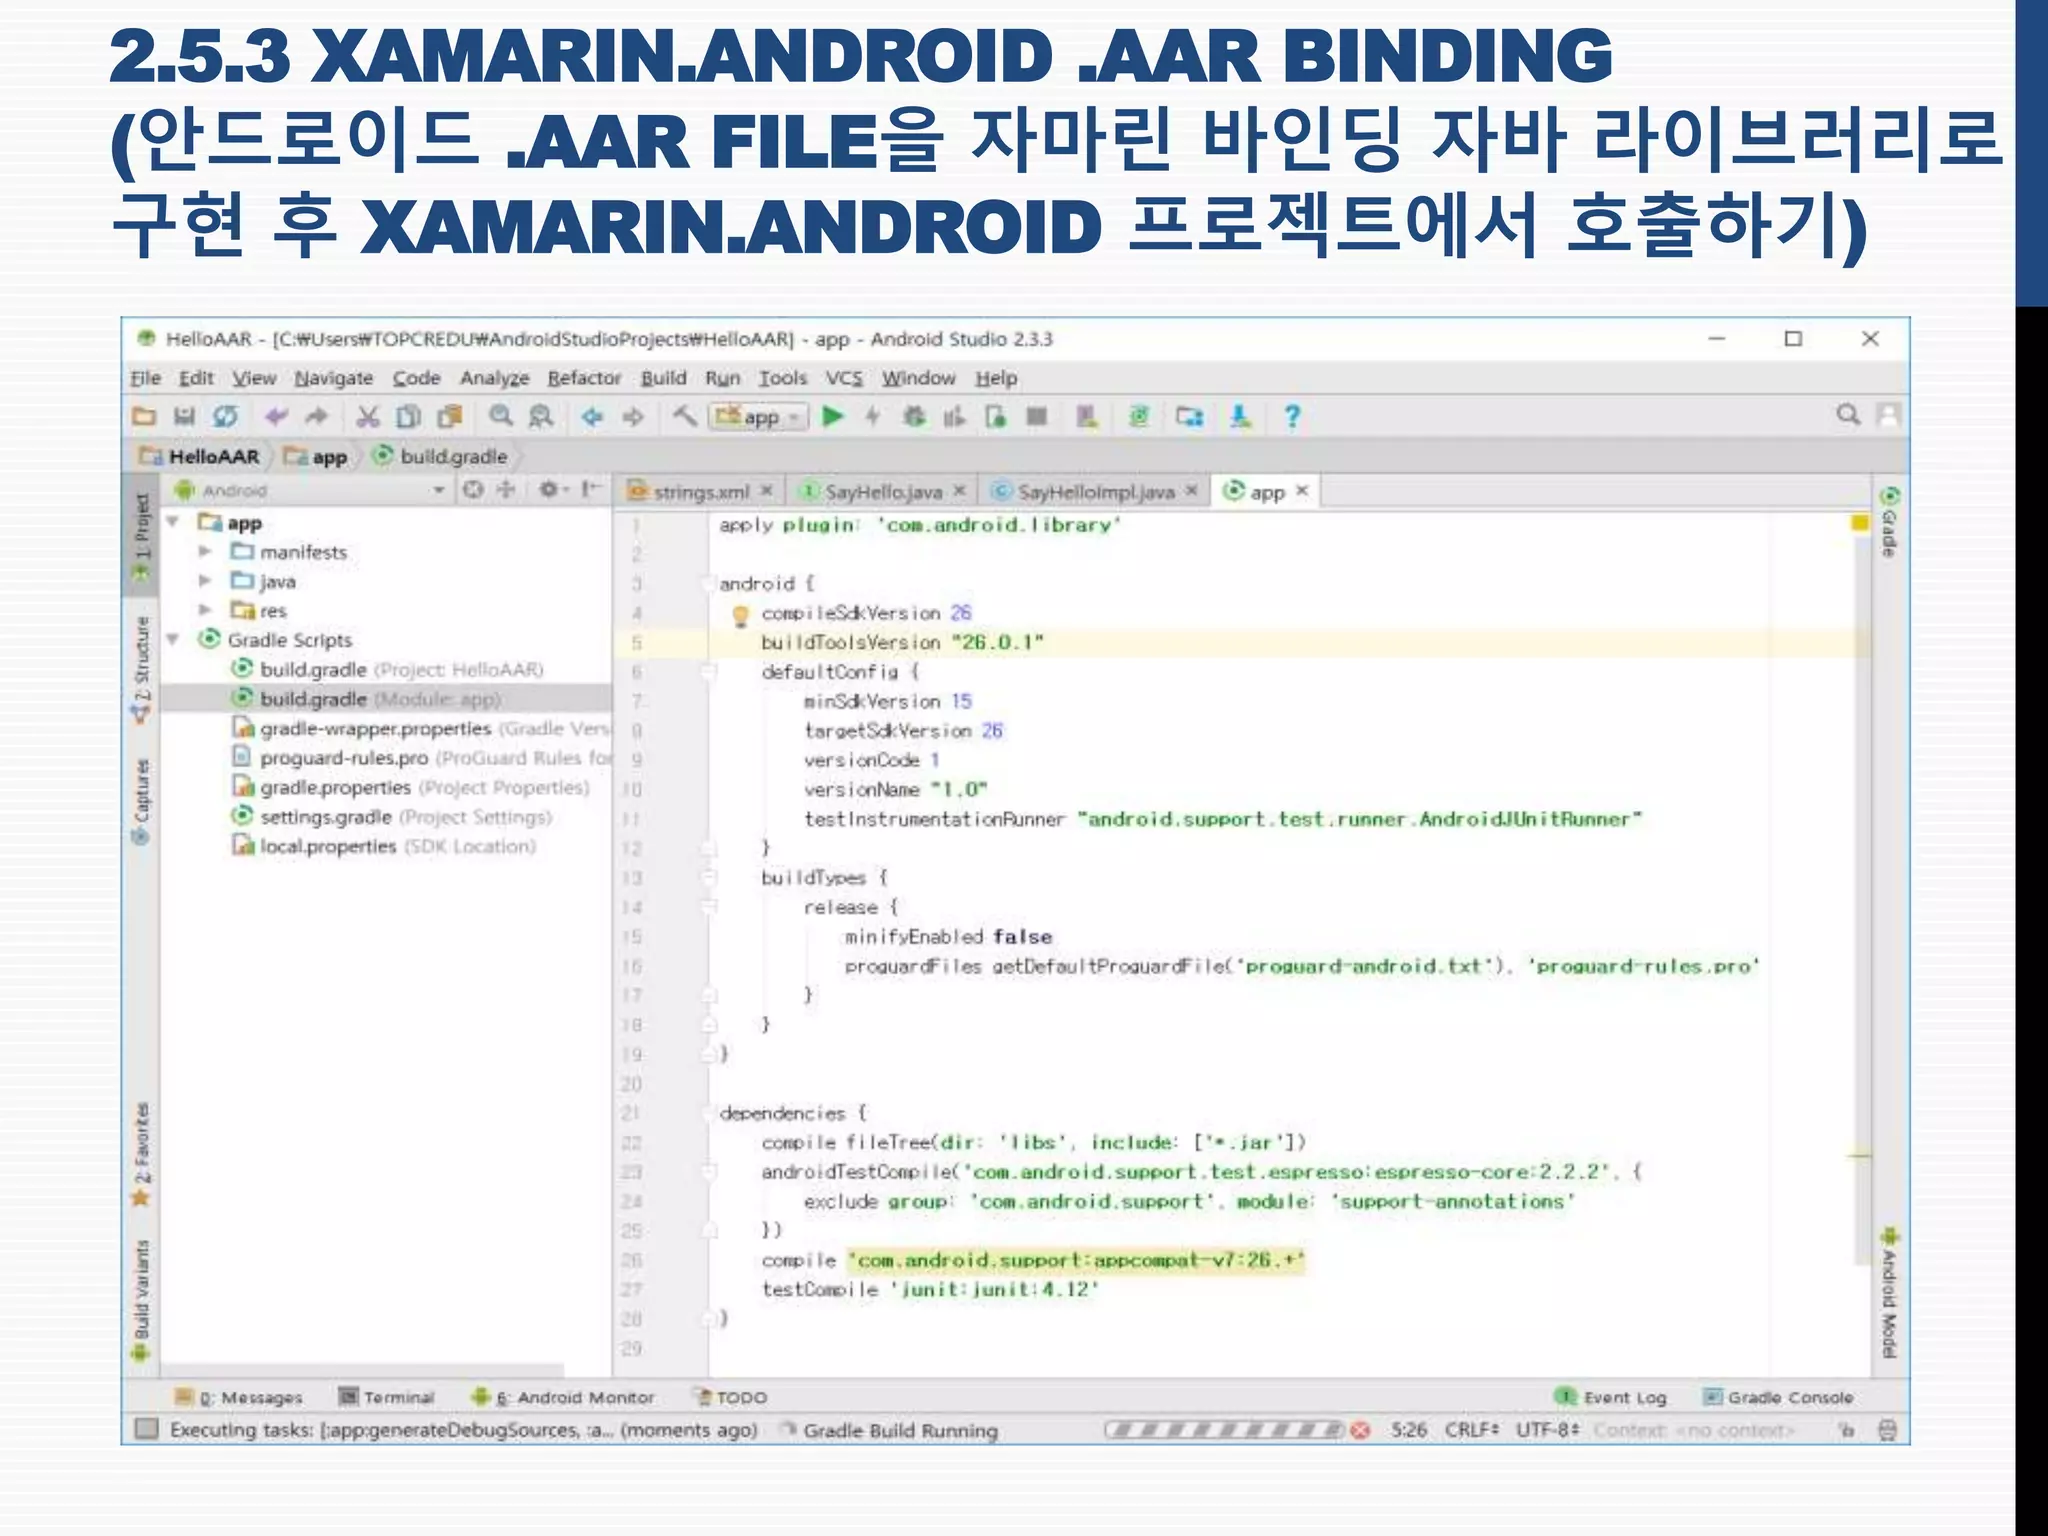Open the Gradle side panel tab
This screenshot has height=1536, width=2048.
click(x=1889, y=523)
